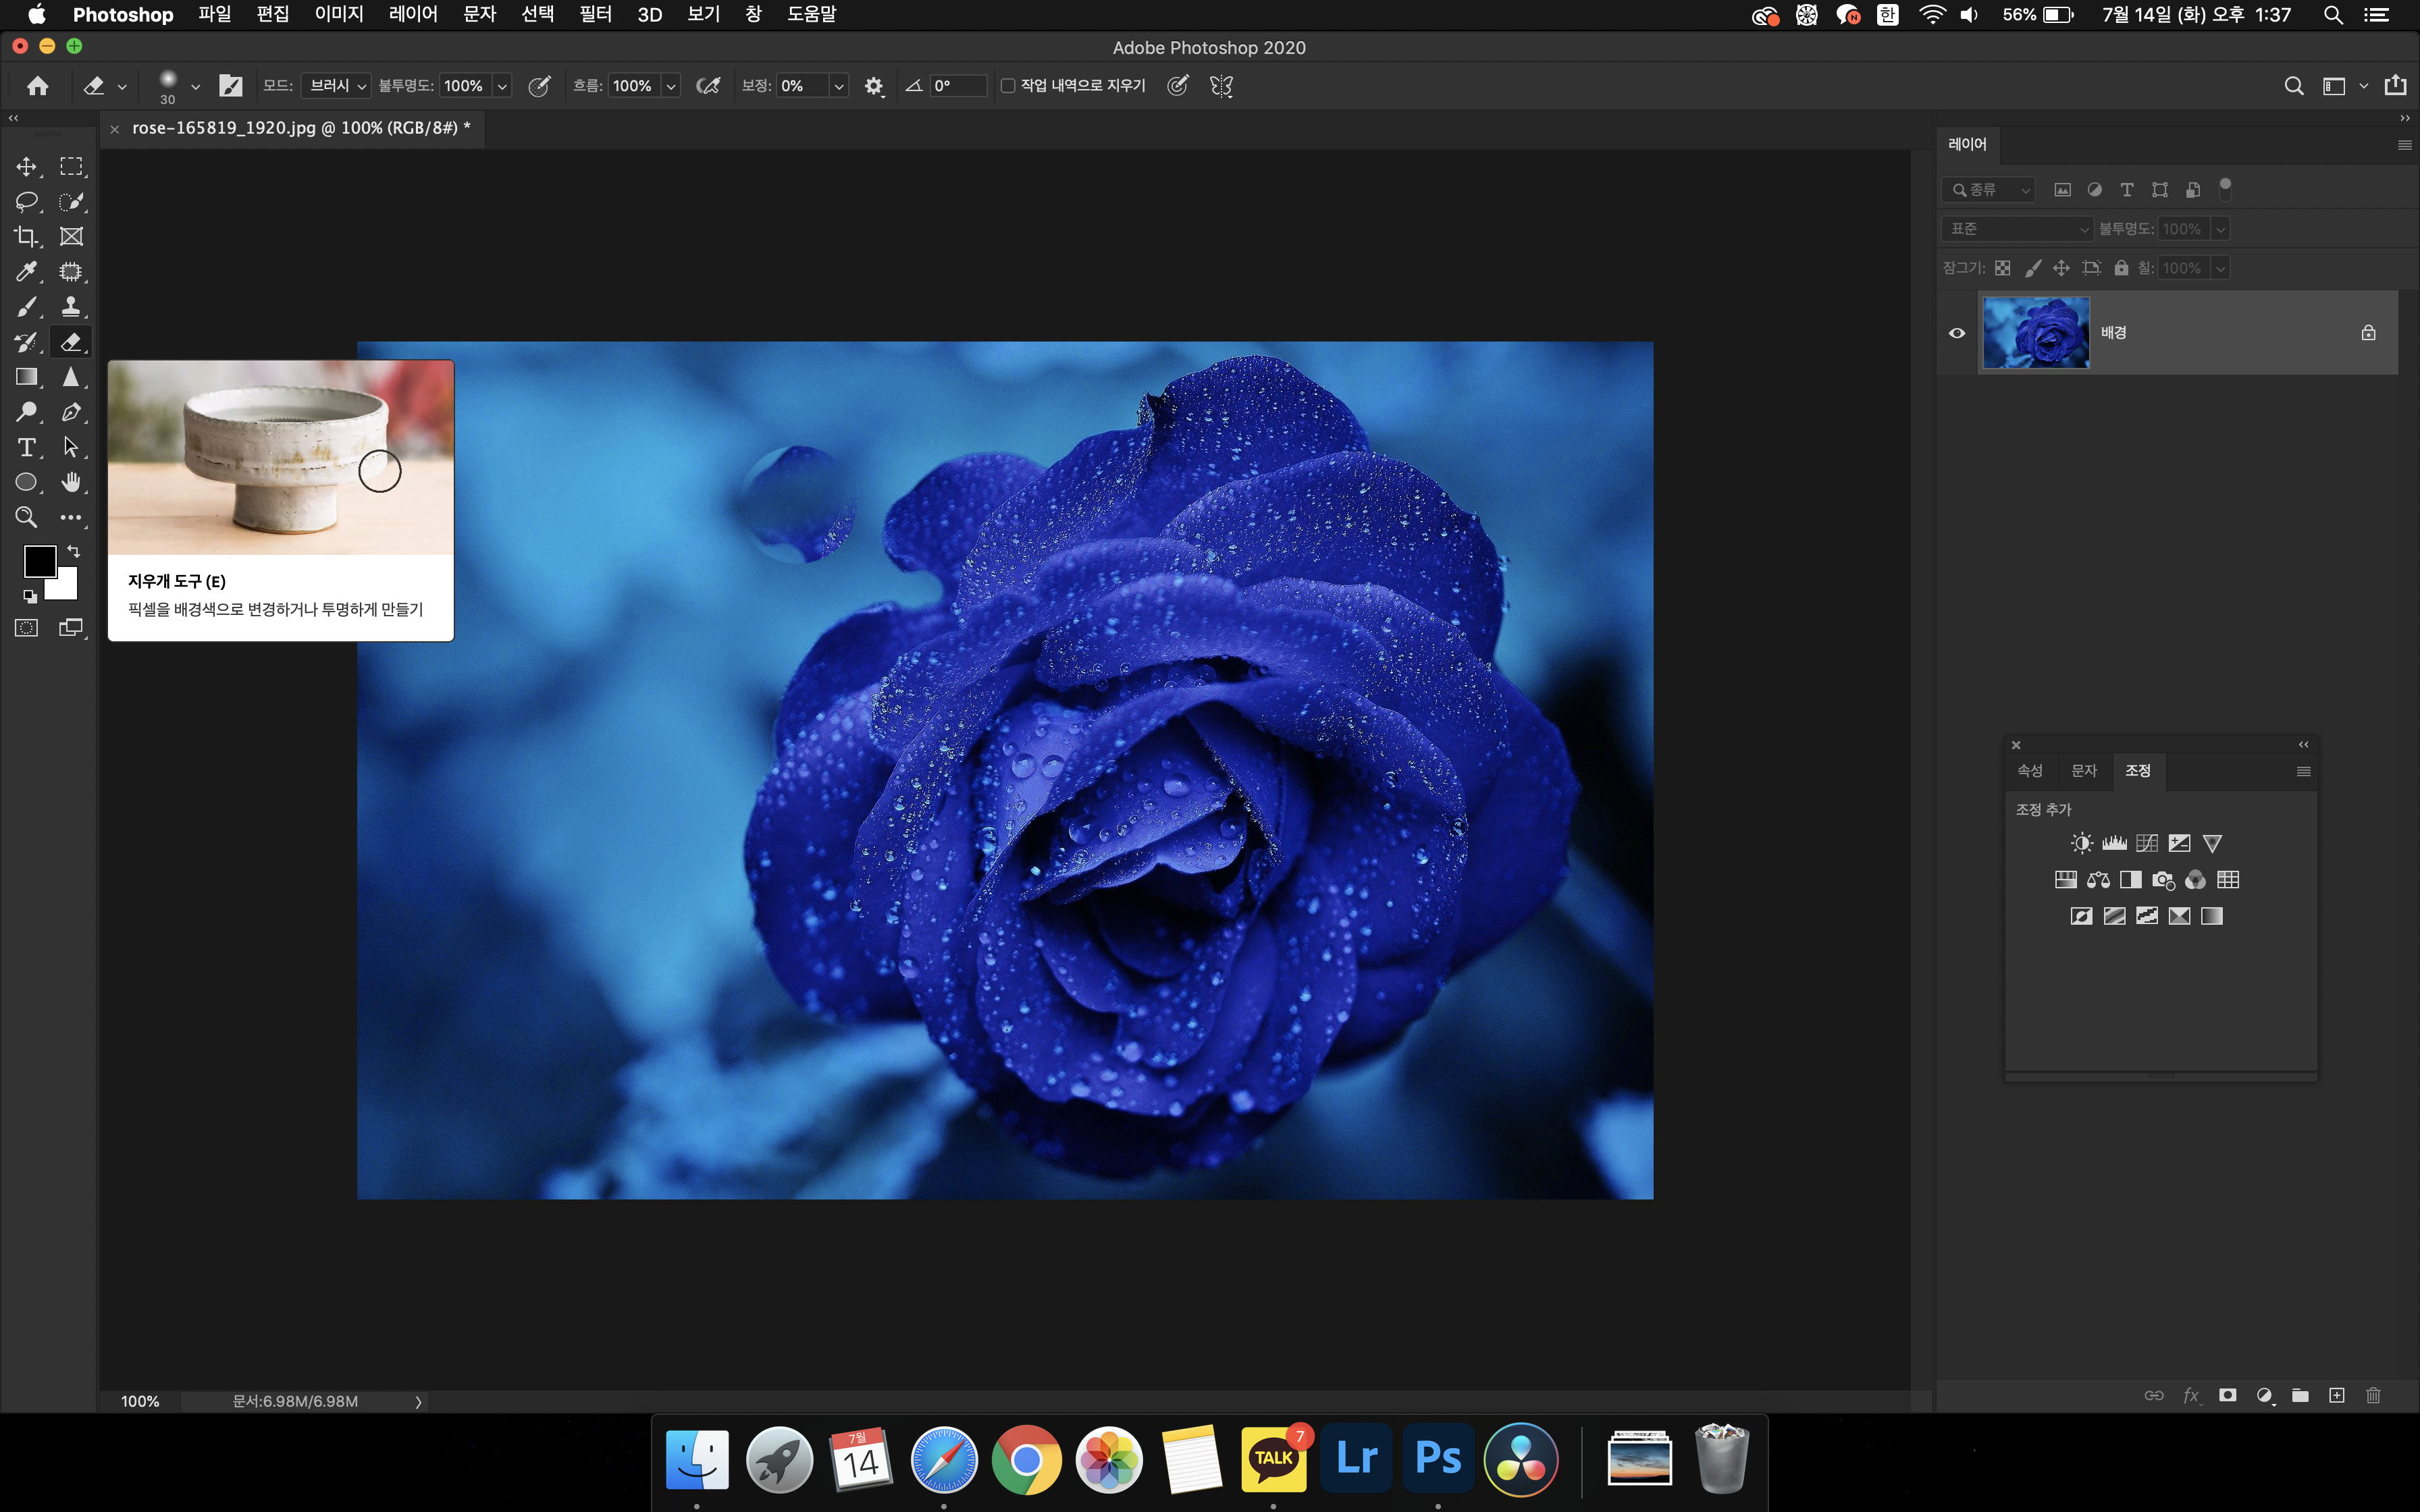This screenshot has height=1512, width=2420.
Task: Select the Lasso tool
Action: coord(26,201)
